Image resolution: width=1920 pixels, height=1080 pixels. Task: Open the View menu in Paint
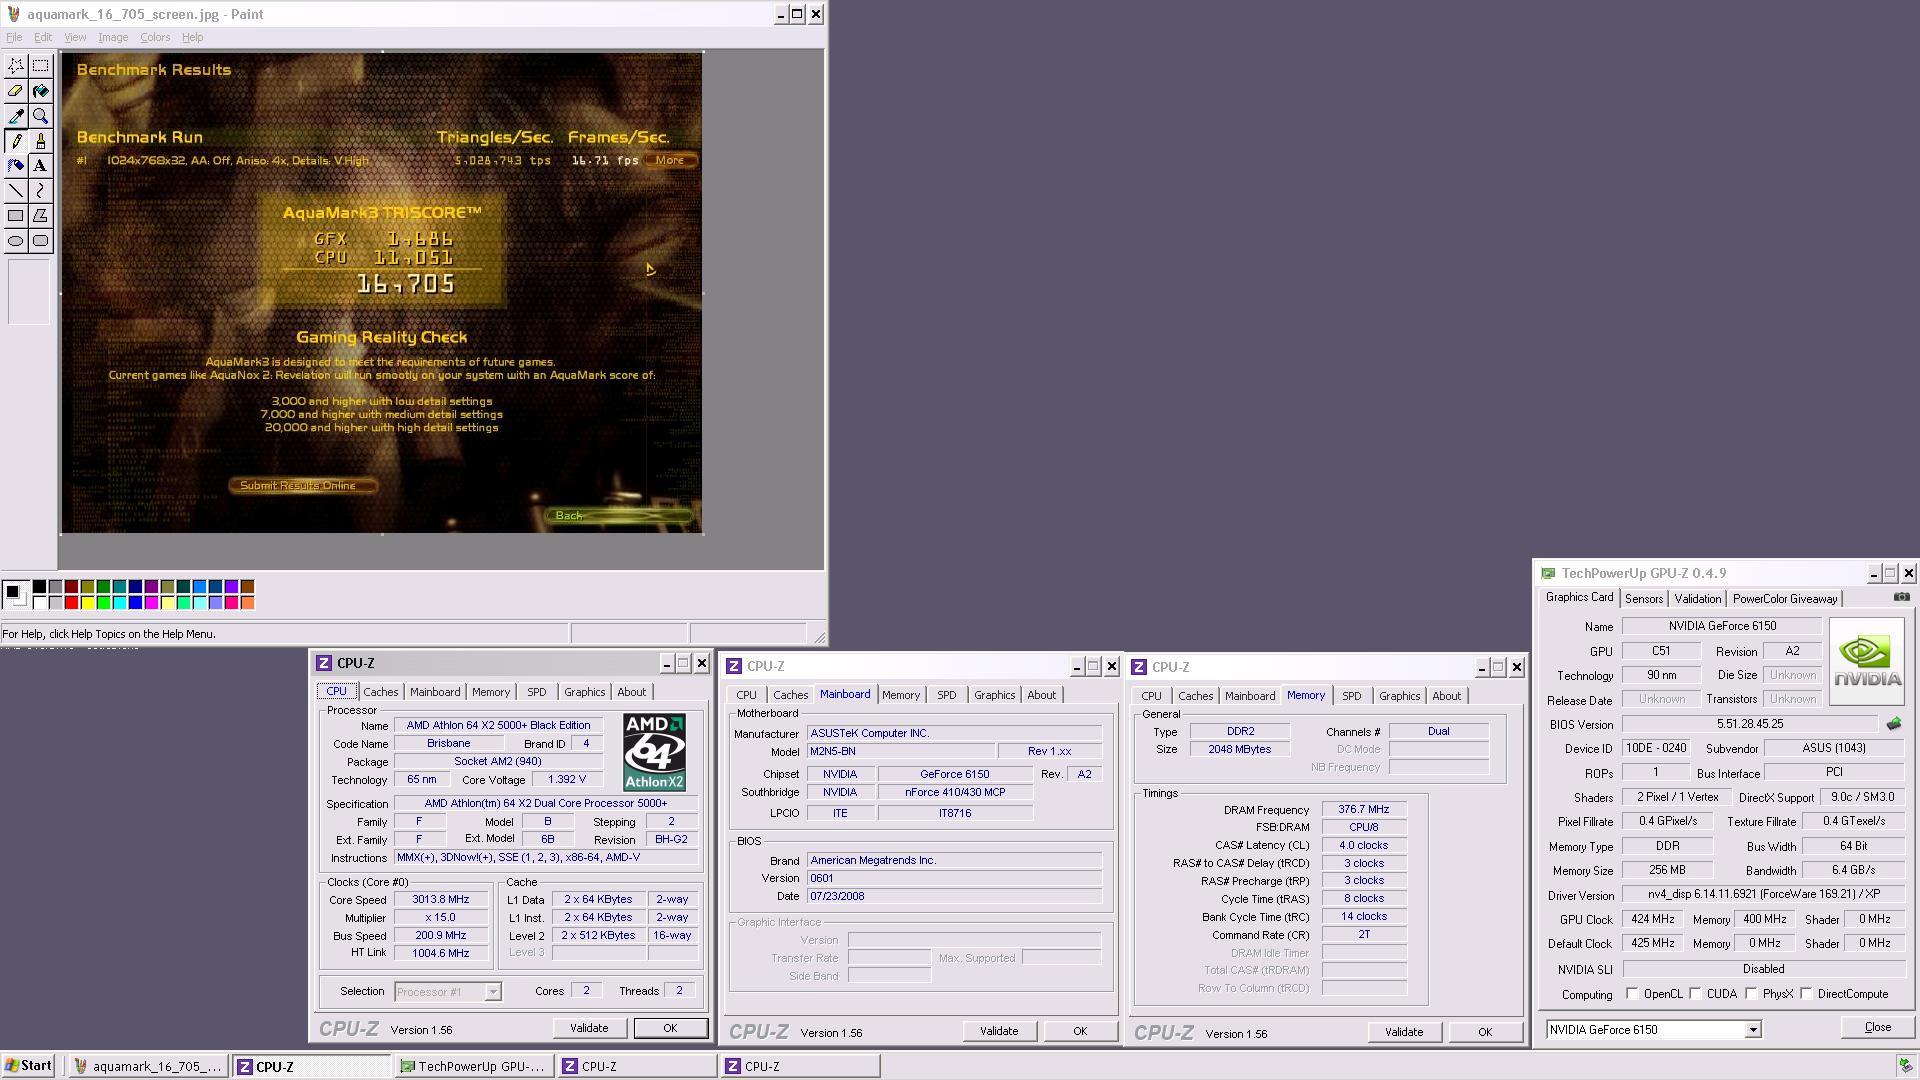coord(75,37)
